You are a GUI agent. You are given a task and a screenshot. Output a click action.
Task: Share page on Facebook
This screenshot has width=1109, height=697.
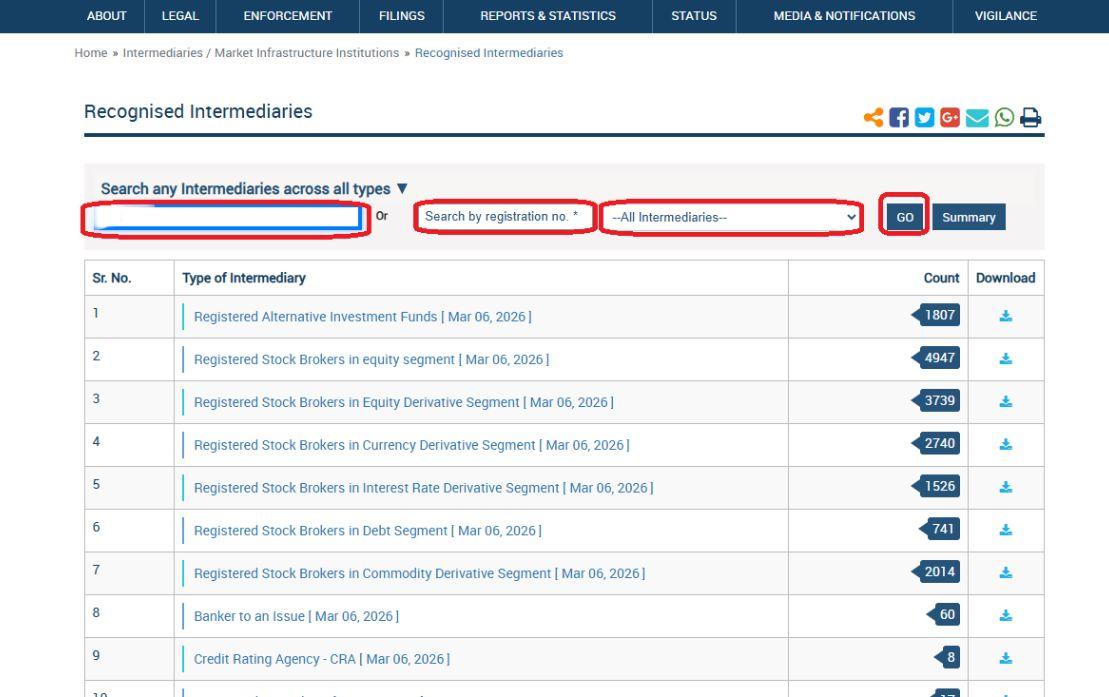click(899, 118)
